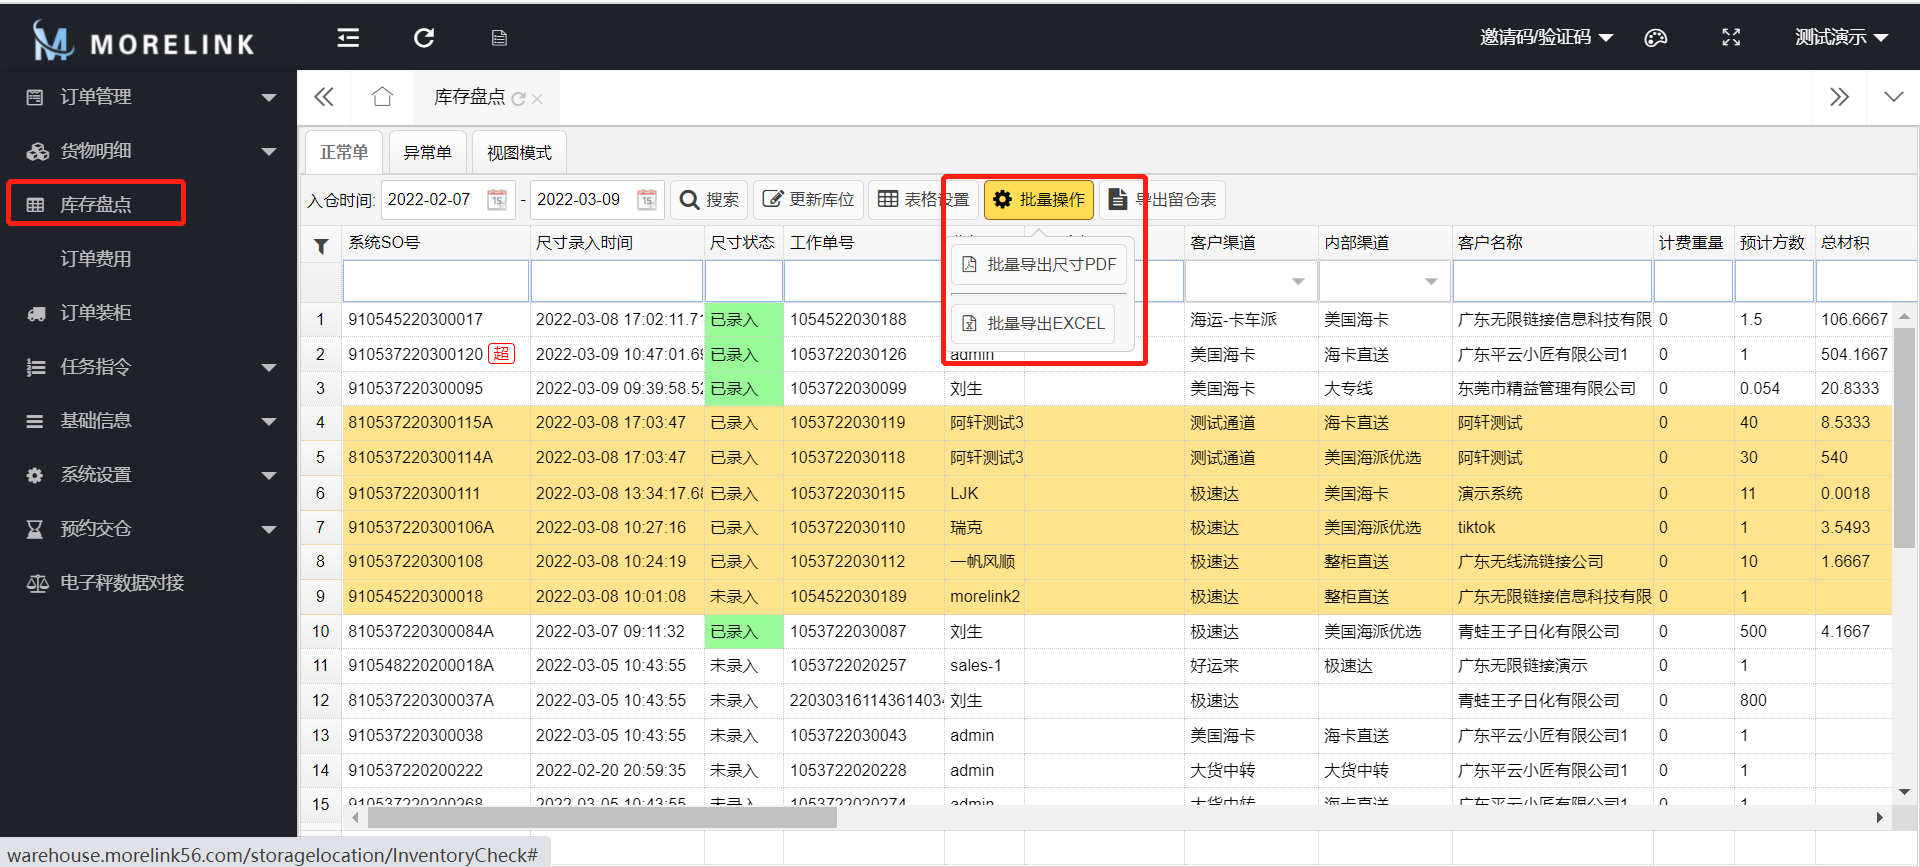The height and width of the screenshot is (867, 1920).
Task: Close the 库存盘点 tab
Action: [537, 99]
